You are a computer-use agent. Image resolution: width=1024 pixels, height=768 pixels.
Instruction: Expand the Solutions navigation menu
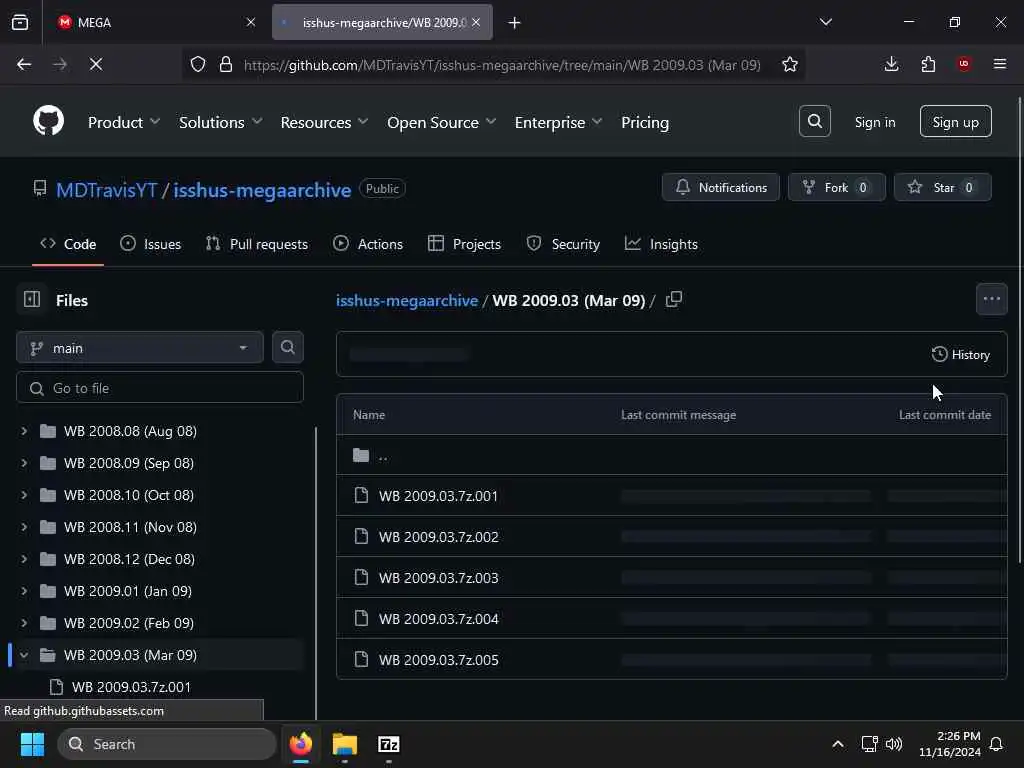pos(221,122)
